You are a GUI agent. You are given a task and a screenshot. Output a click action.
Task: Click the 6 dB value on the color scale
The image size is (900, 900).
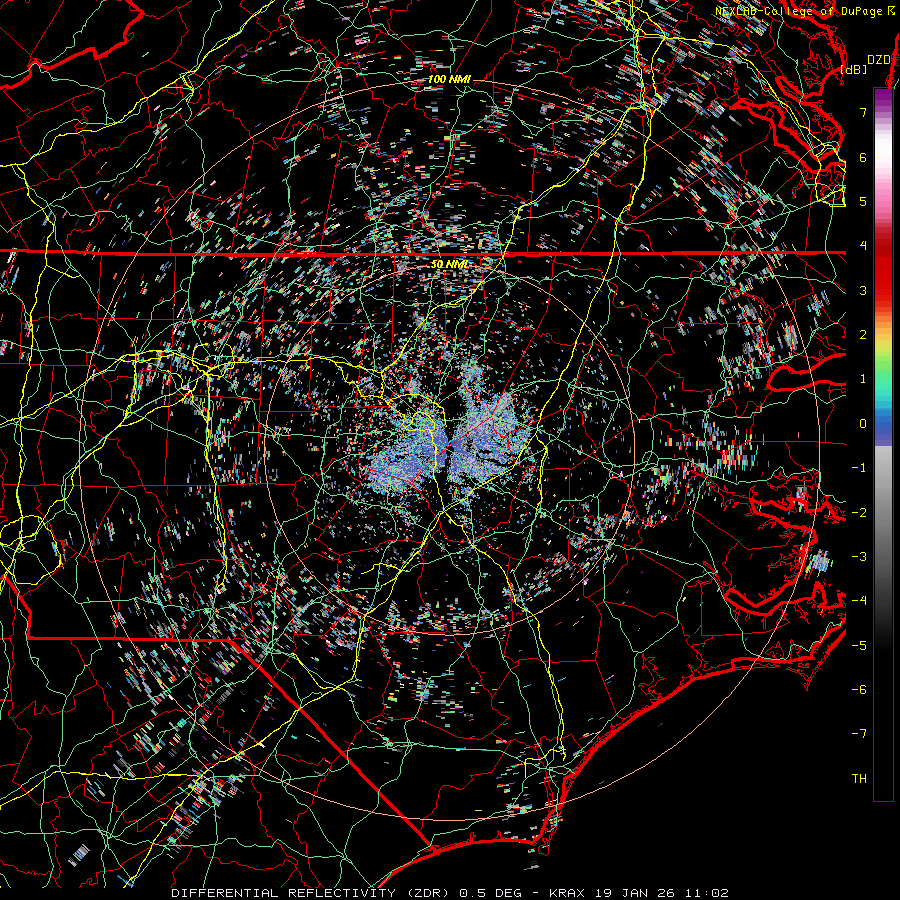coord(863,157)
